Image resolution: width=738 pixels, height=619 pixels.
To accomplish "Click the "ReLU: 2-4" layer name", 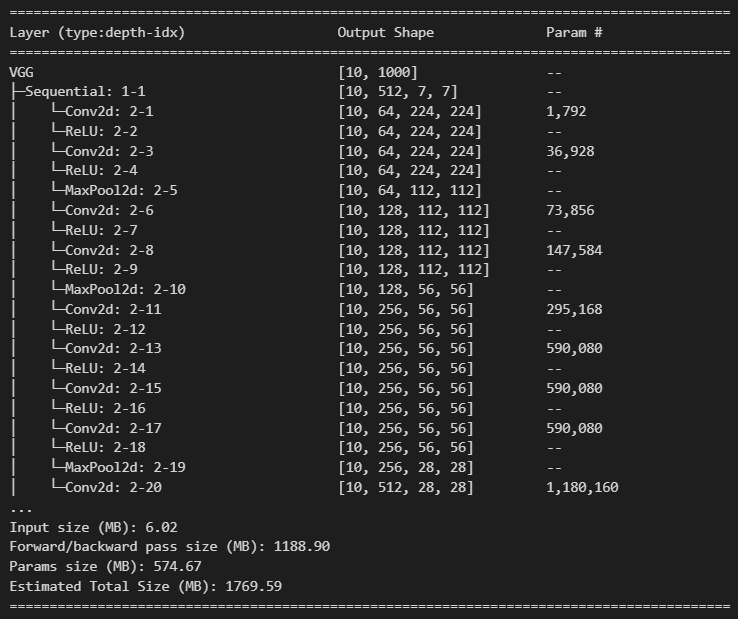I will 101,170.
